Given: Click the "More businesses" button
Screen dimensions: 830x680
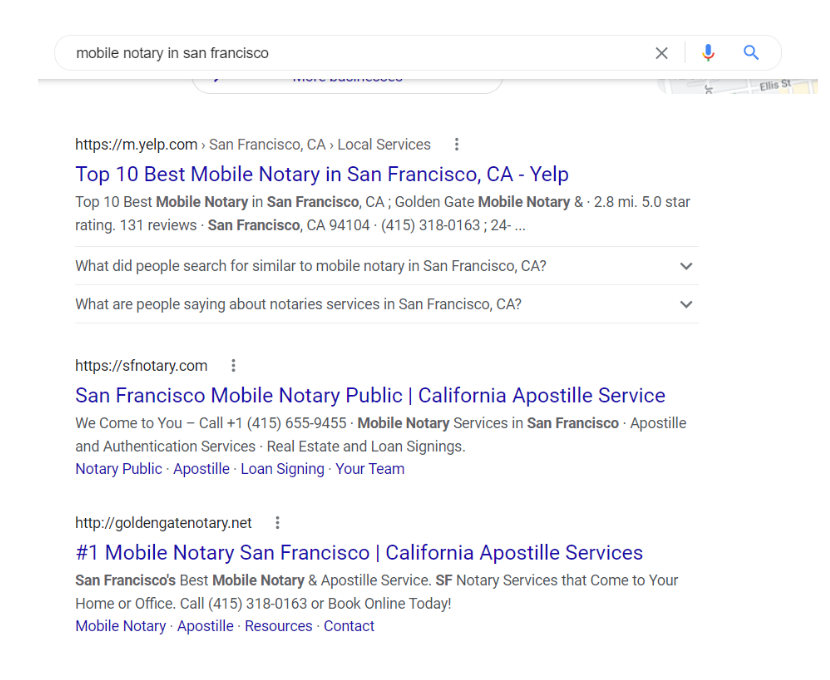Looking at the screenshot, I should [x=347, y=81].
